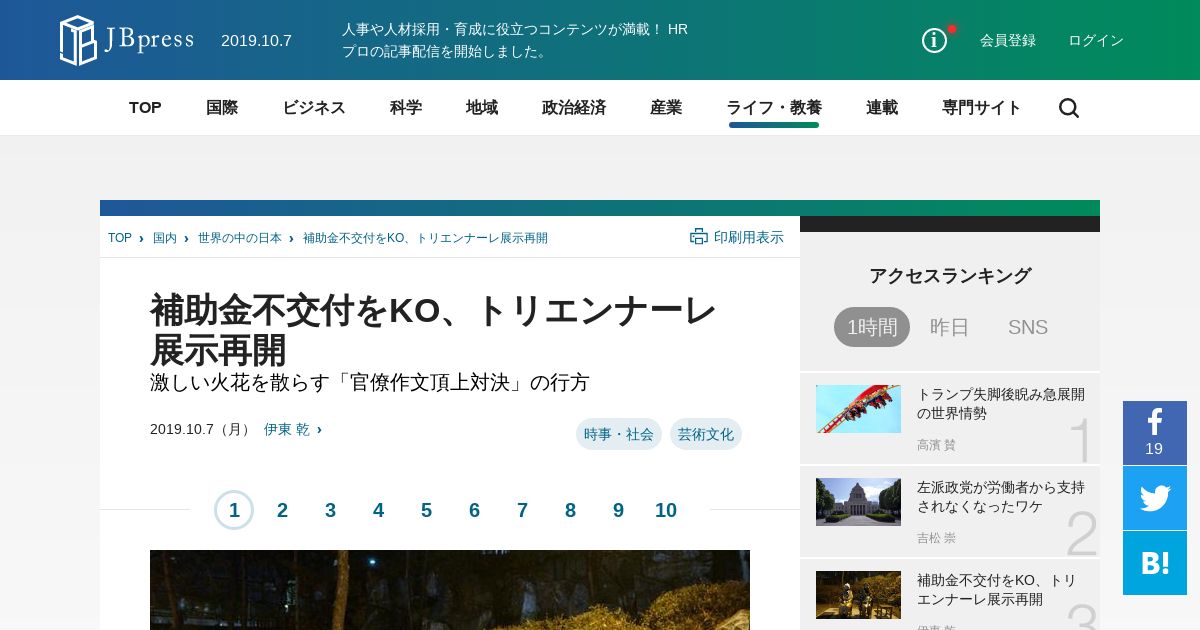The image size is (1200, 630).
Task: Open the information notification icon
Action: tap(934, 40)
